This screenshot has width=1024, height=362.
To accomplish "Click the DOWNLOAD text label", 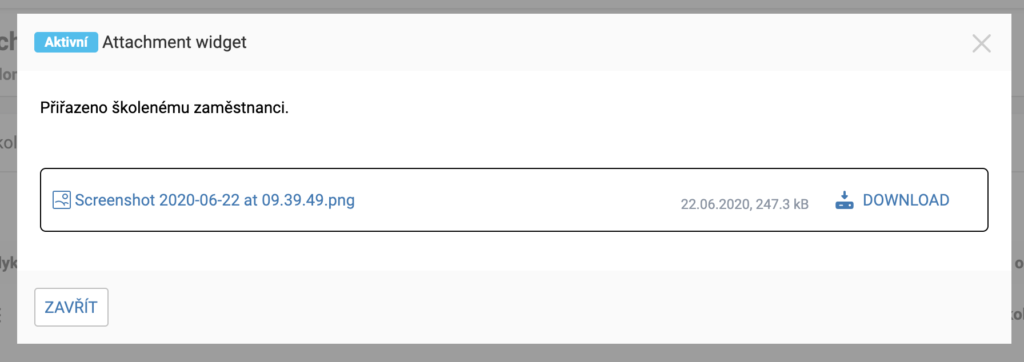I will pyautogui.click(x=906, y=200).
